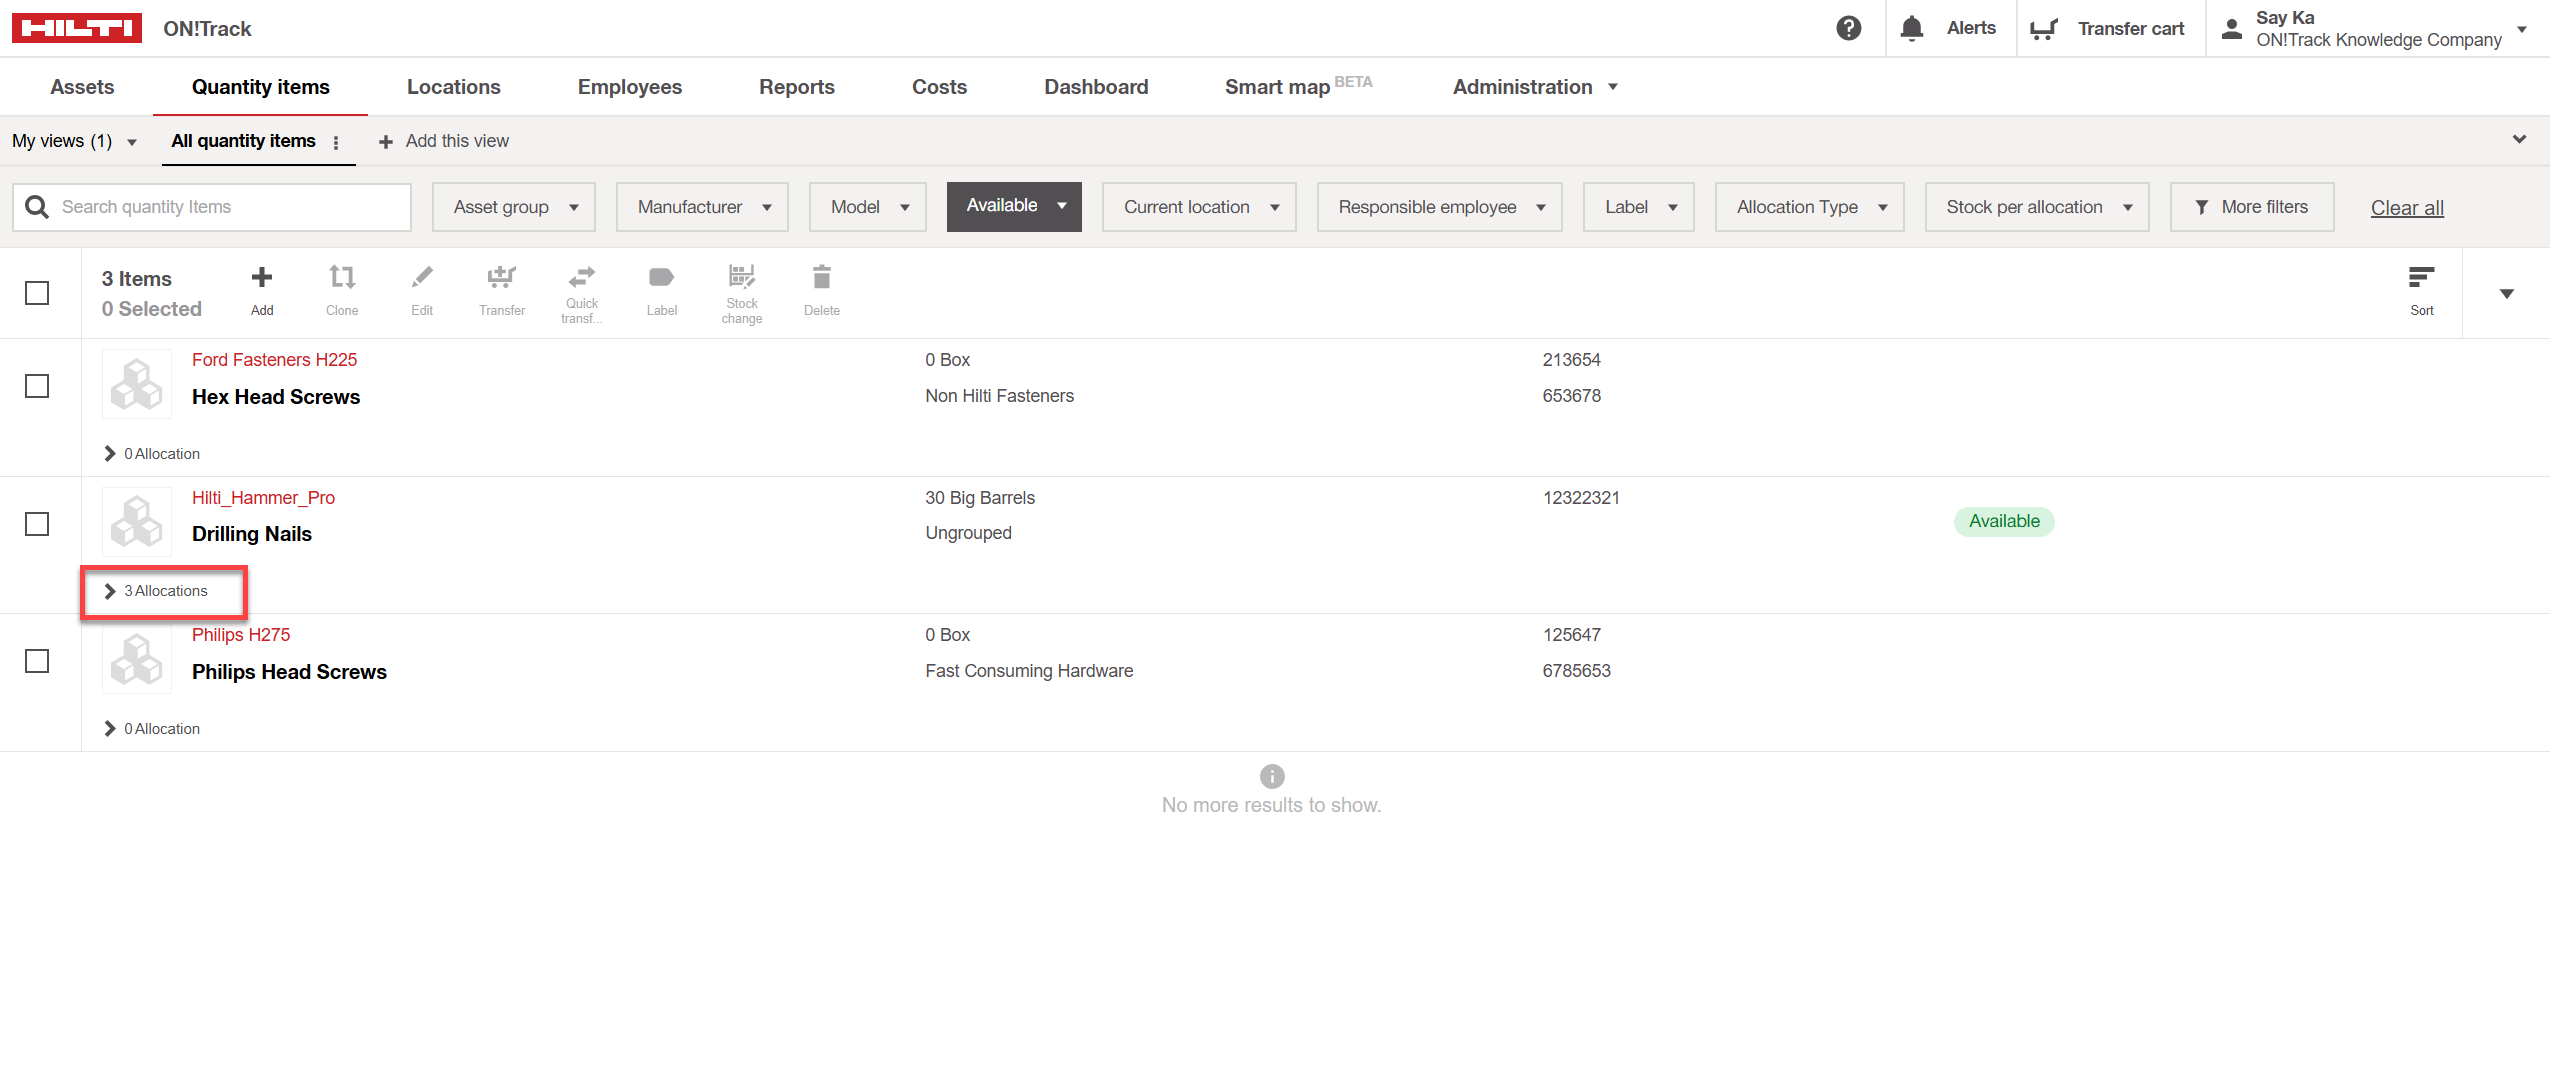This screenshot has width=2550, height=1076.
Task: Expand 0 Allocation under Hex Head Screws
Action: pos(152,454)
